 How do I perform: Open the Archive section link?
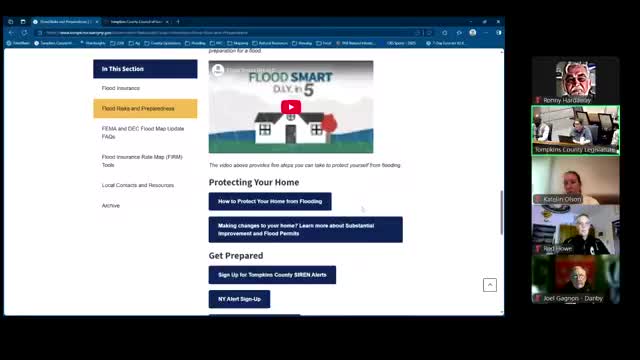pos(111,206)
